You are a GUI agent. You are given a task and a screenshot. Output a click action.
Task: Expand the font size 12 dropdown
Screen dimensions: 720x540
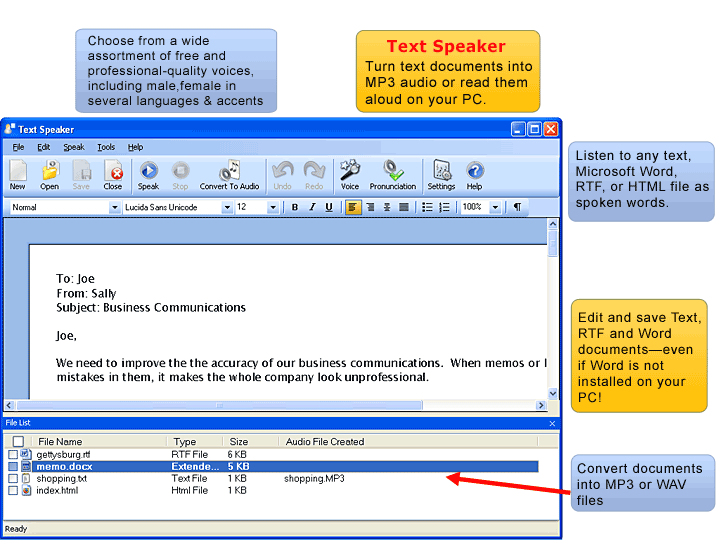[273, 208]
